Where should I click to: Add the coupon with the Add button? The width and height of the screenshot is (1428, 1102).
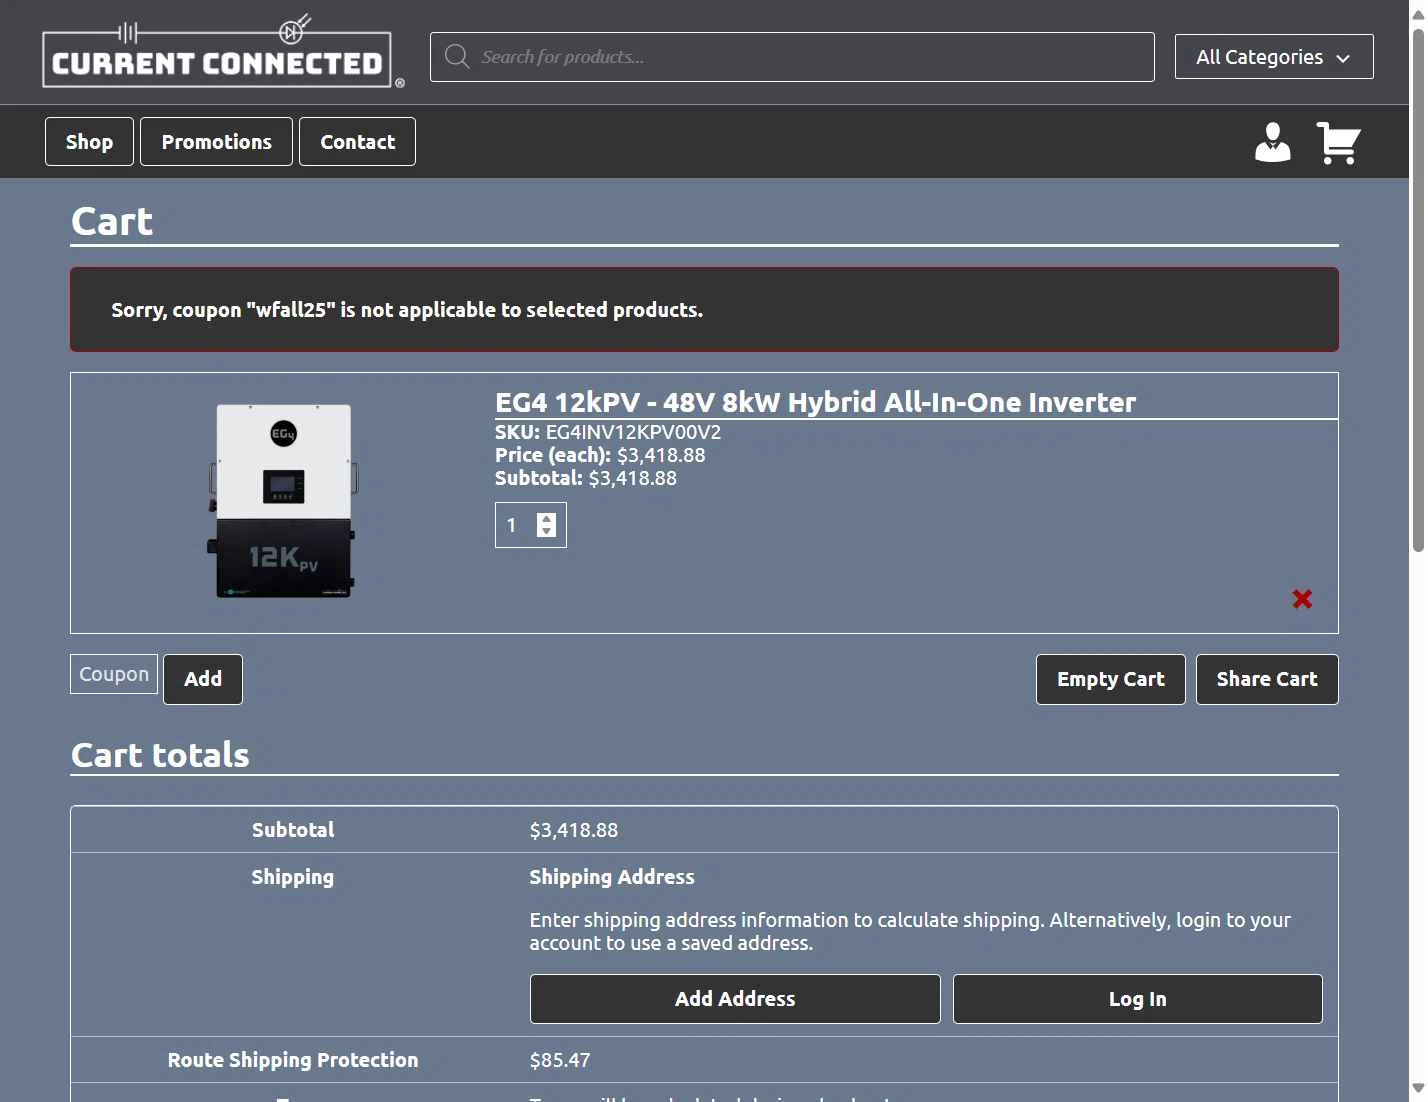(203, 679)
